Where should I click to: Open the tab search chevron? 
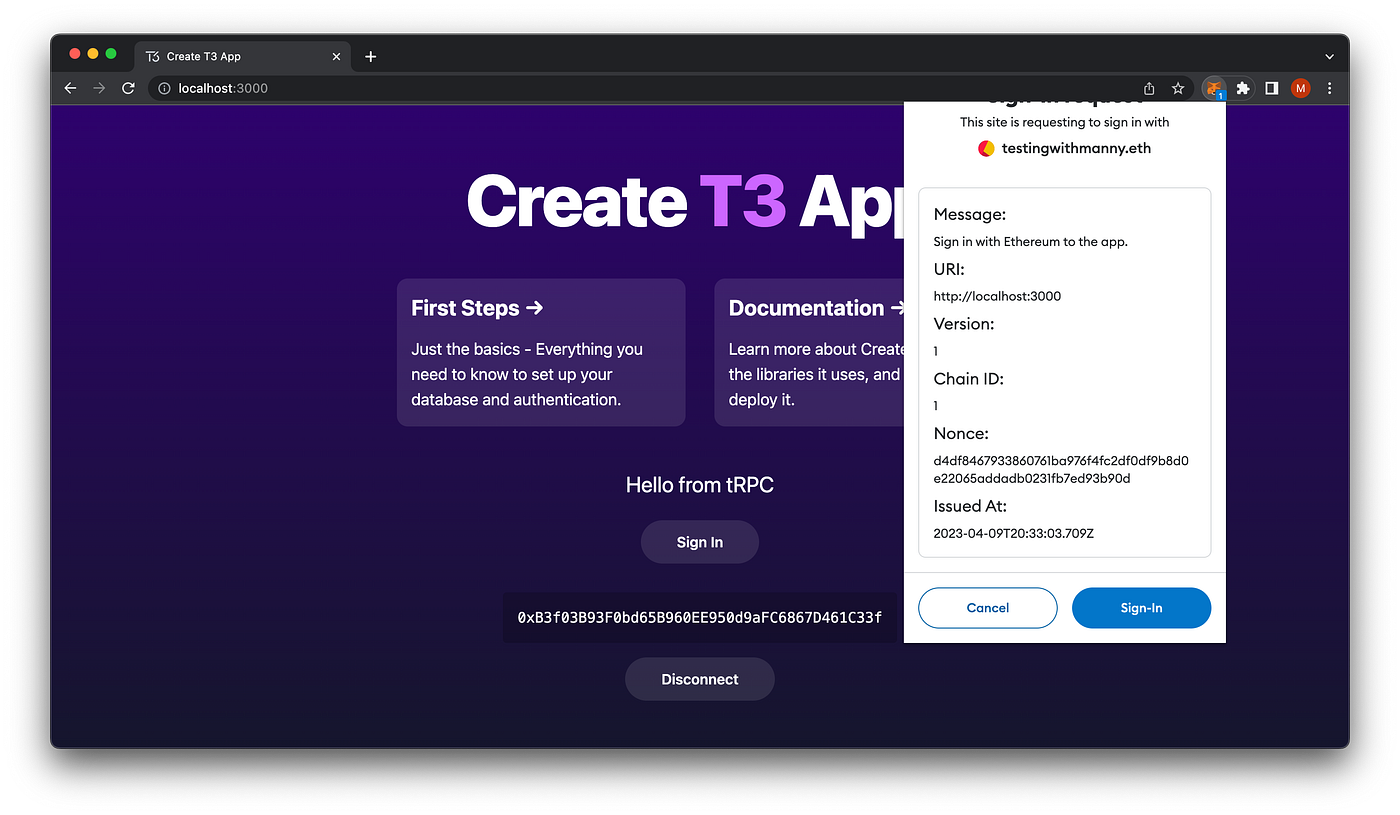[x=1328, y=56]
